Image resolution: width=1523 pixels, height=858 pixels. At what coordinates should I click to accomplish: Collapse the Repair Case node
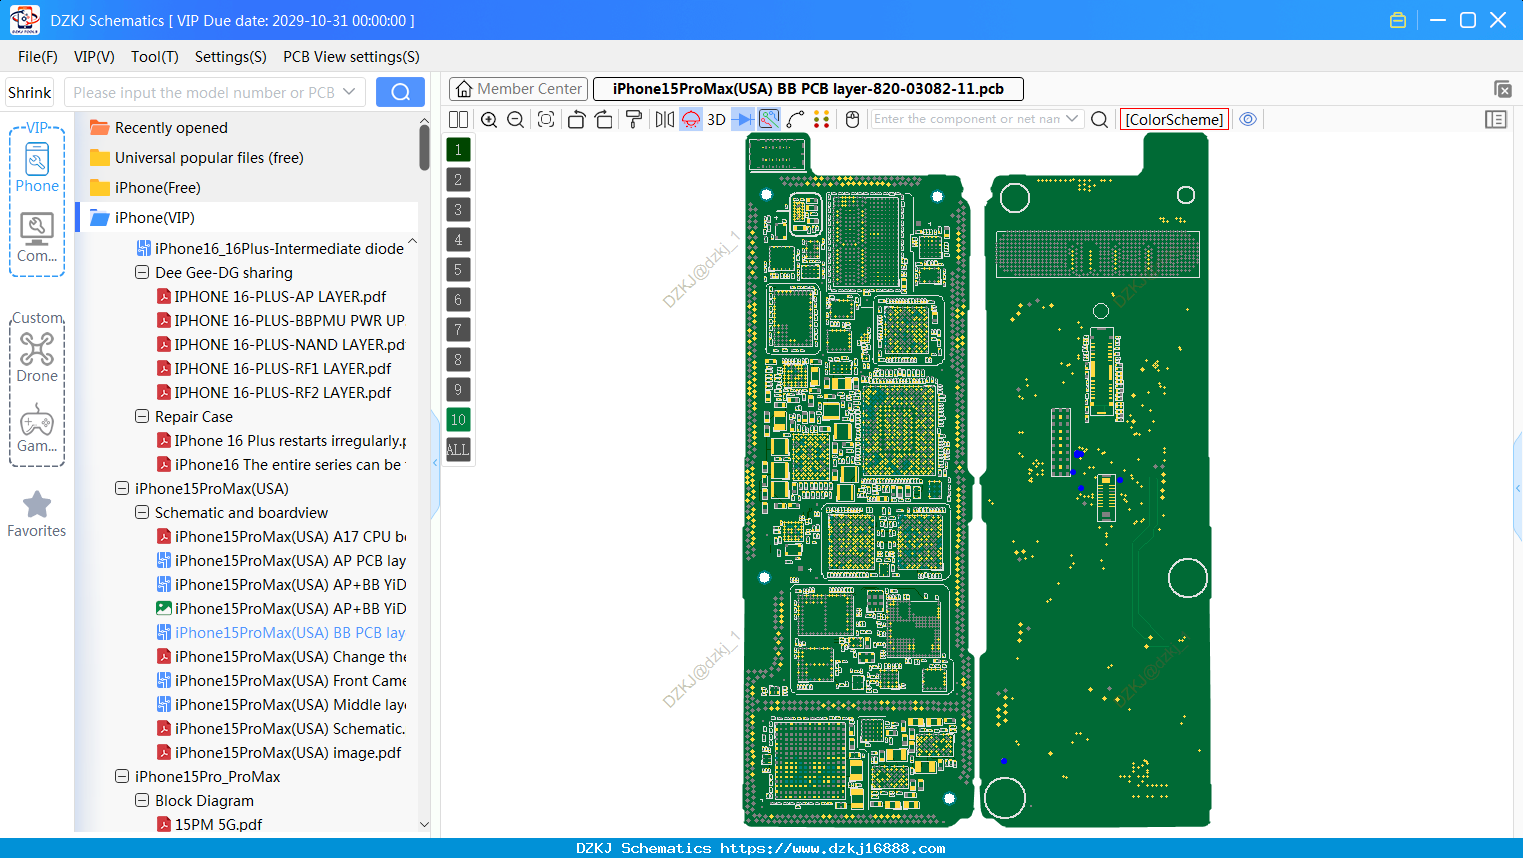click(x=142, y=416)
